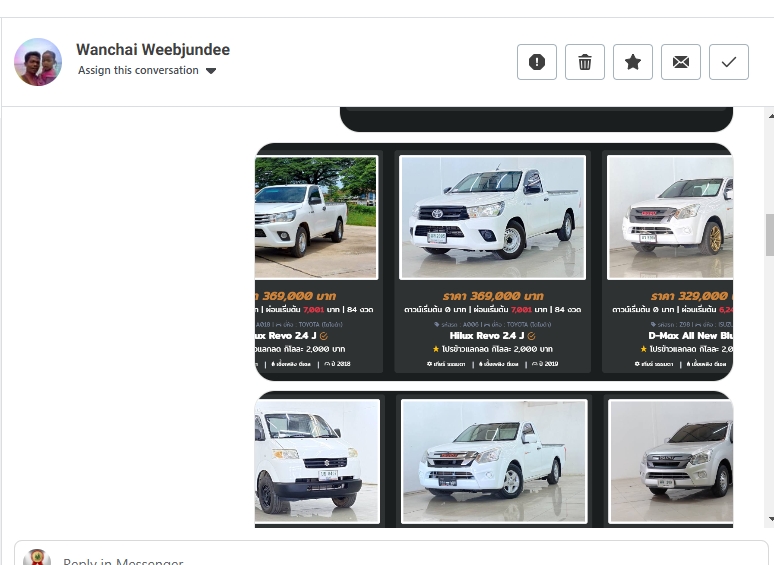Open white Isuzu pickup photo in bottom row
The image size is (774, 565).
(x=494, y=461)
